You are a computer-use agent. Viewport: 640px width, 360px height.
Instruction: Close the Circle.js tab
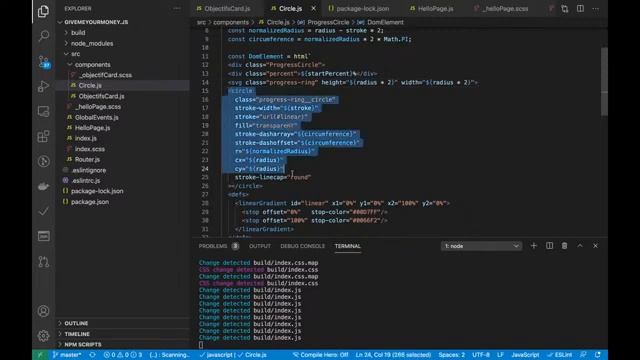[313, 8]
